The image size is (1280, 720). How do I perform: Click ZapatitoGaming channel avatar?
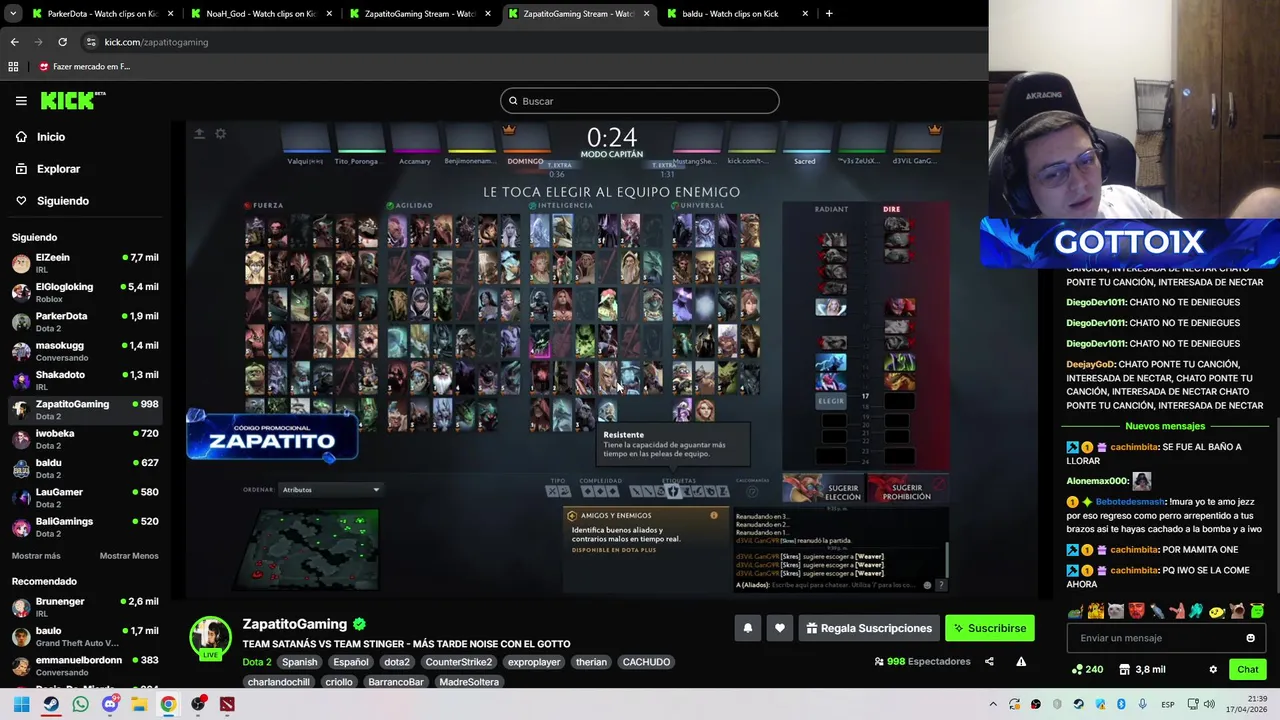click(210, 638)
